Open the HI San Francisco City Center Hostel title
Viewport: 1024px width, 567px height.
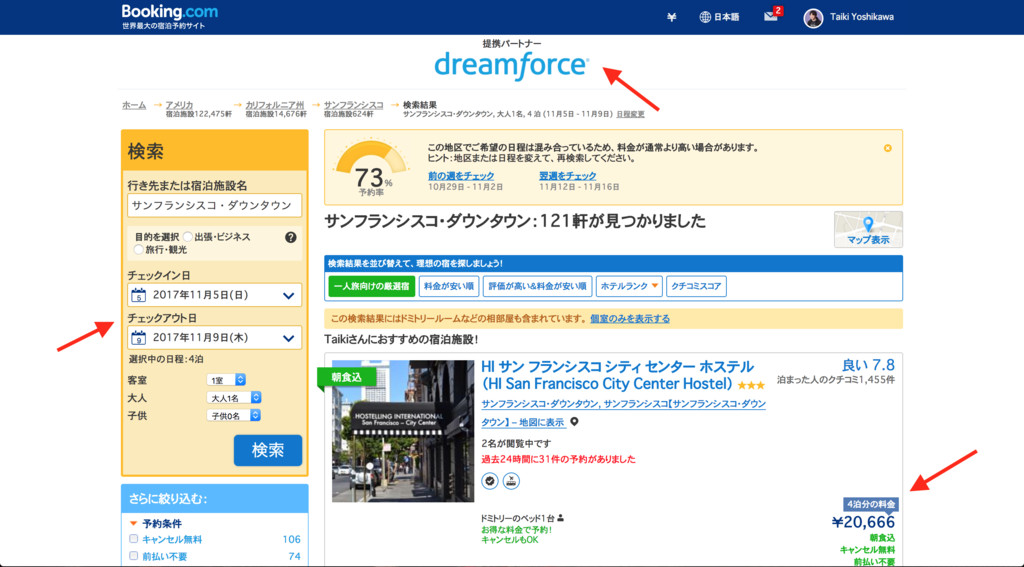point(617,375)
